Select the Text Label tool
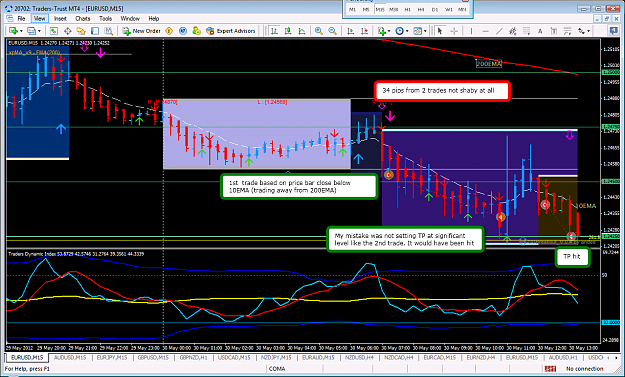Image resolution: width=625 pixels, height=377 pixels. (x=554, y=31)
